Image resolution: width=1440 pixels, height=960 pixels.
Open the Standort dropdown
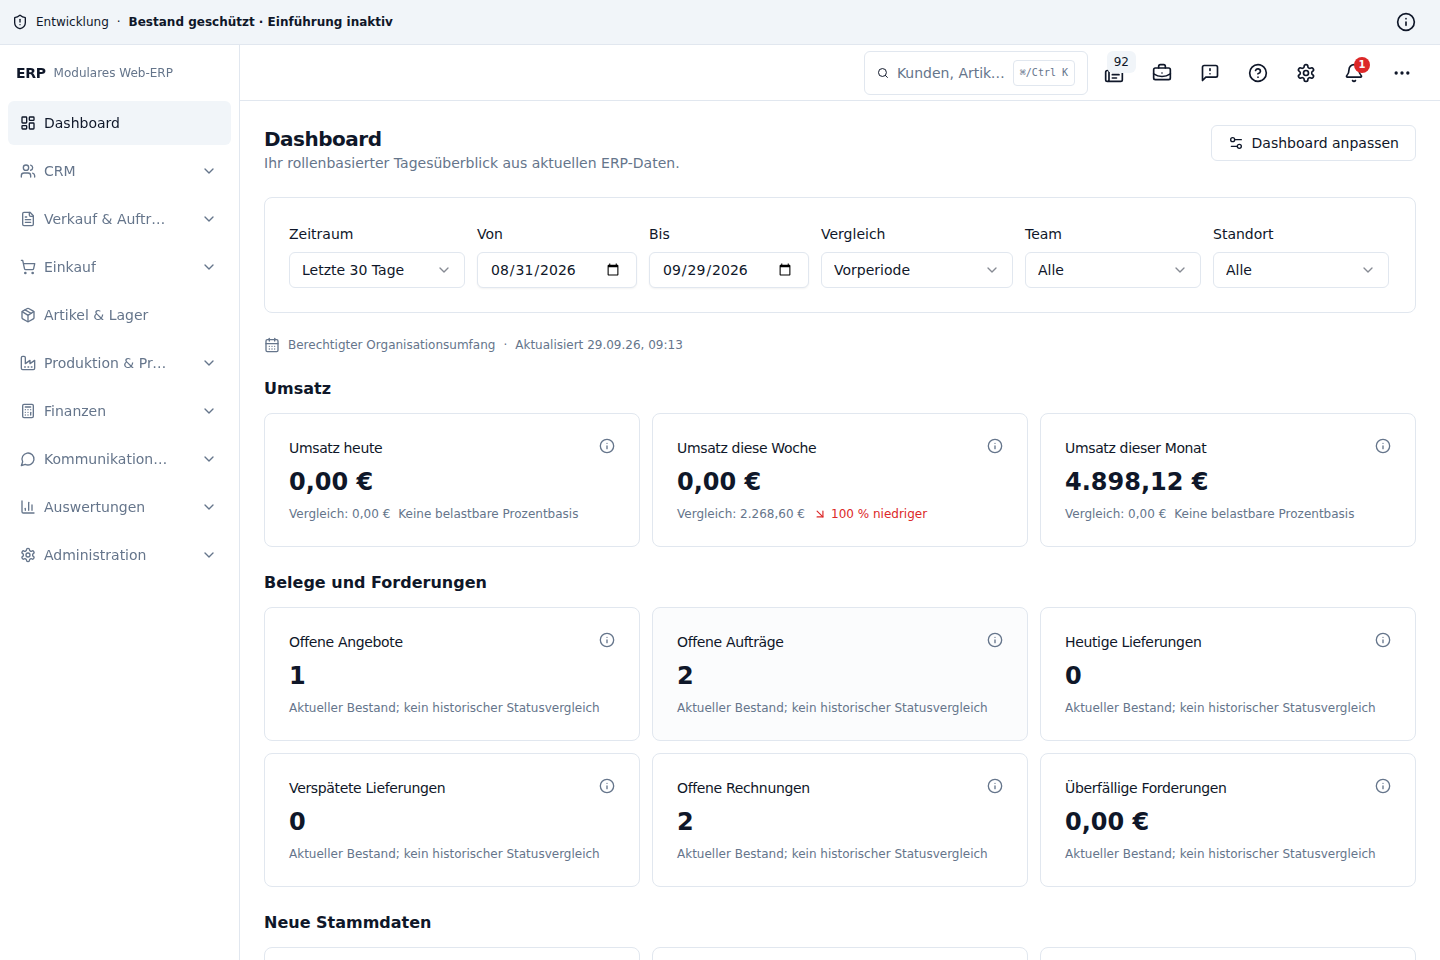pyautogui.click(x=1301, y=270)
